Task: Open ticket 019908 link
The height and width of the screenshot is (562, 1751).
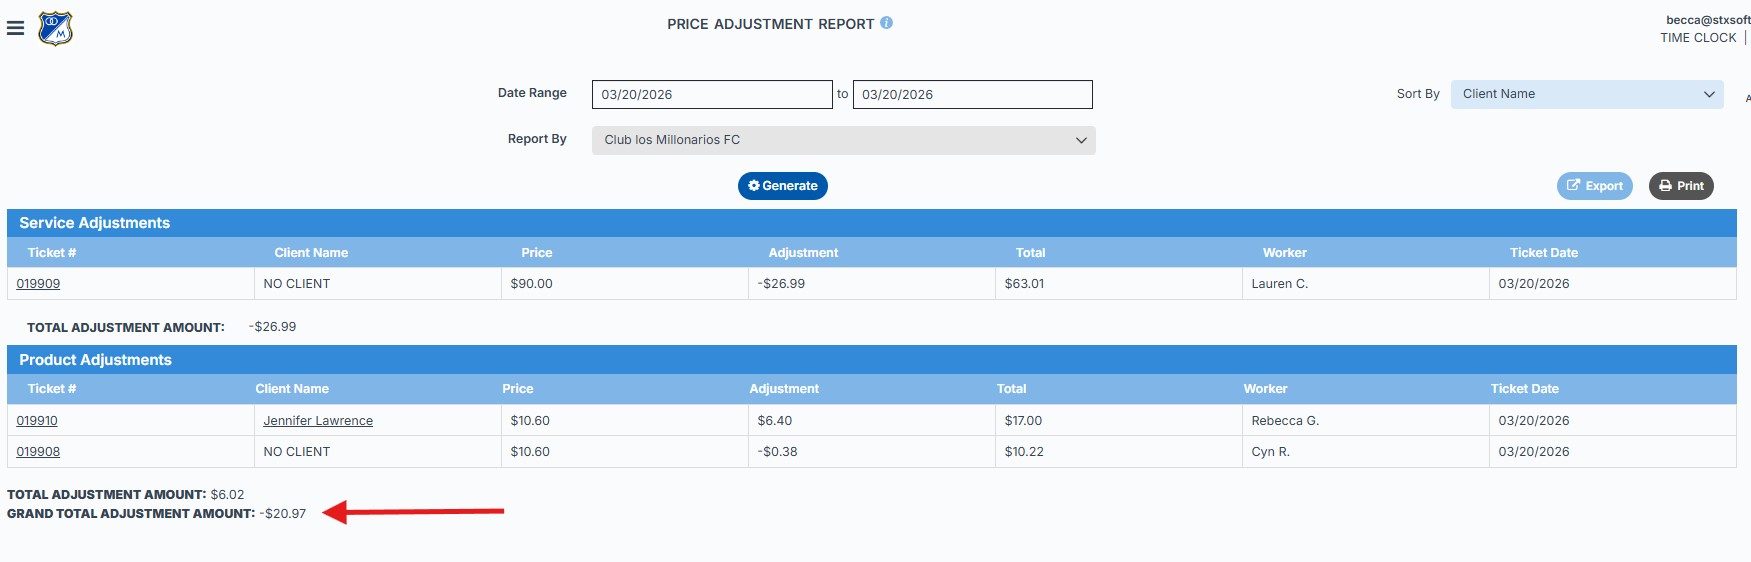Action: 38,452
